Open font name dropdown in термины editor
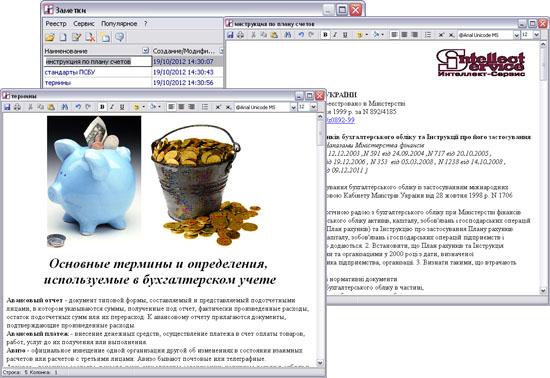This screenshot has height=378, width=550. pyautogui.click(x=293, y=107)
